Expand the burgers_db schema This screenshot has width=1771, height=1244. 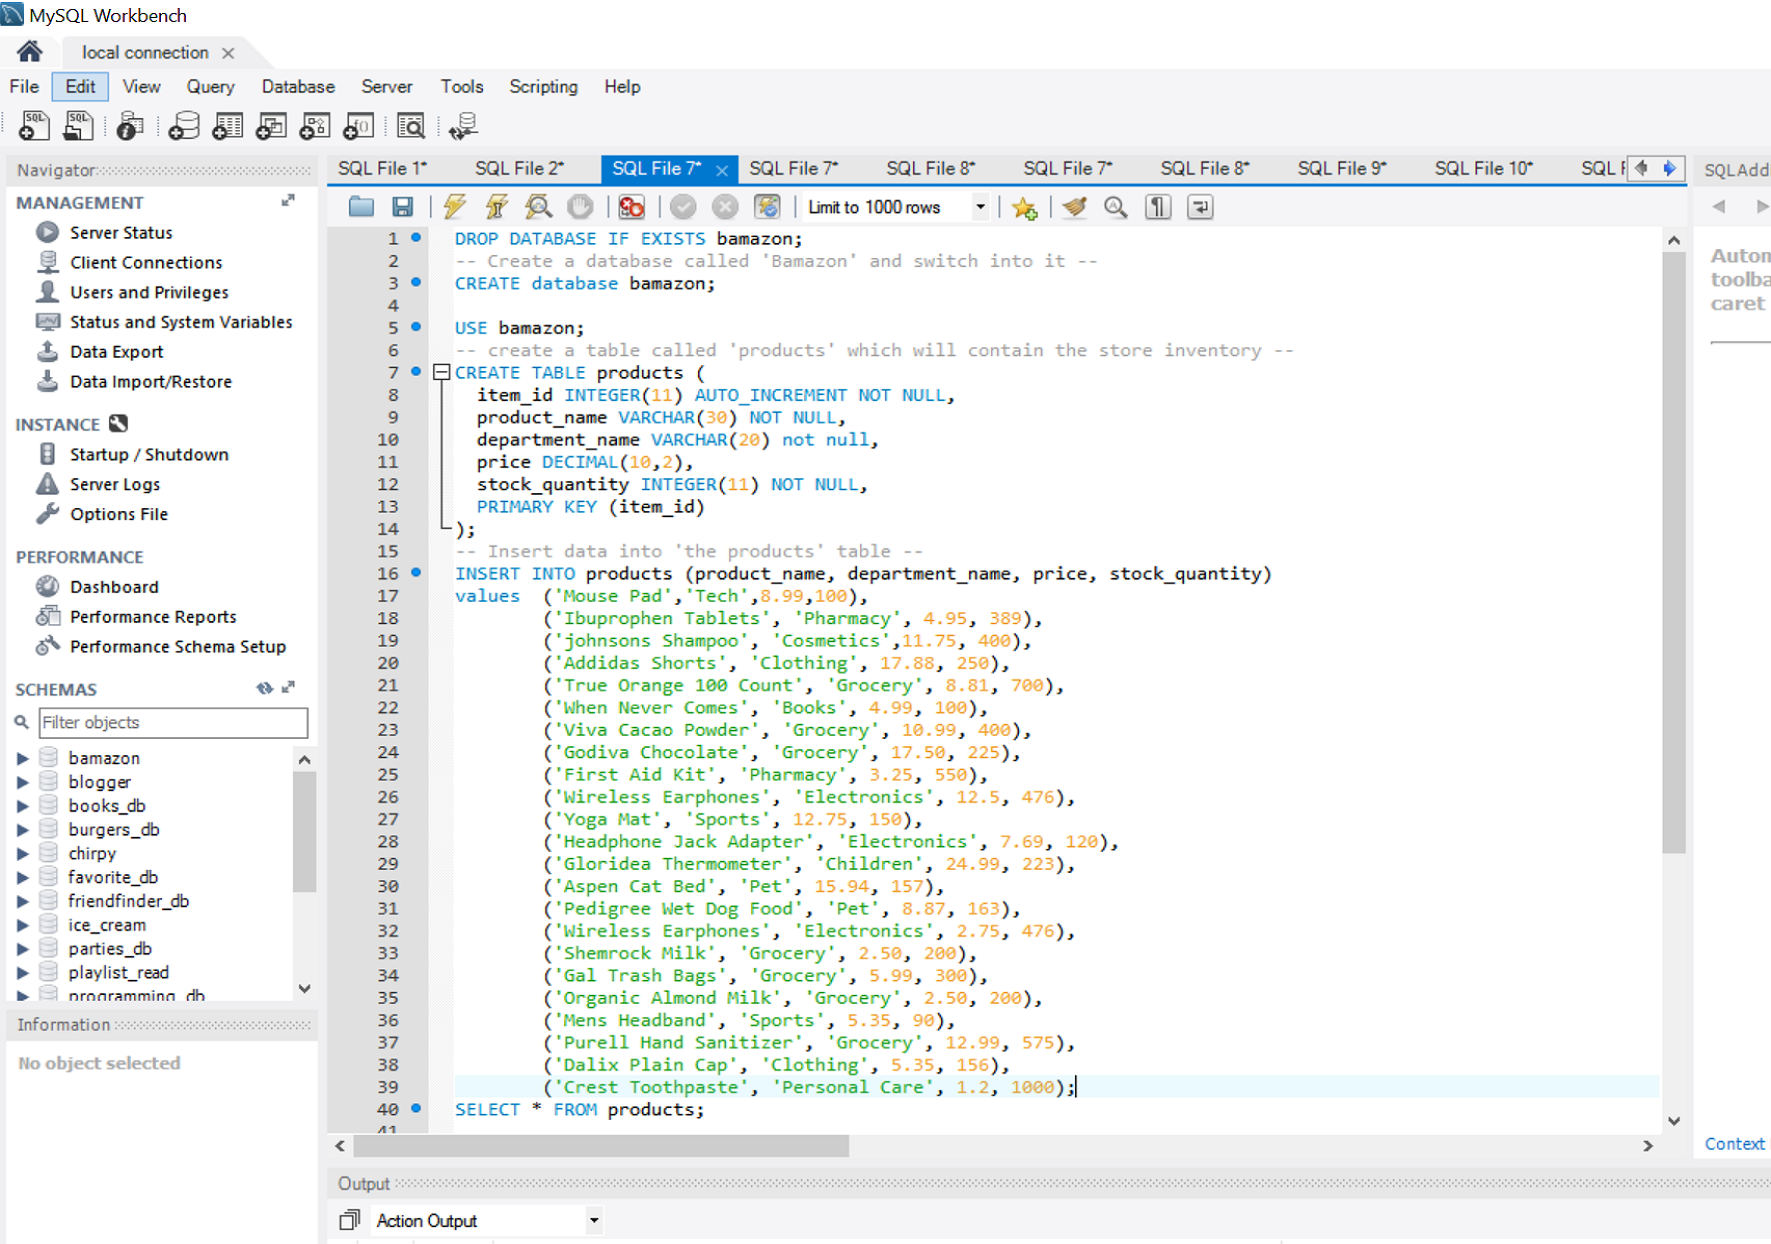22,830
